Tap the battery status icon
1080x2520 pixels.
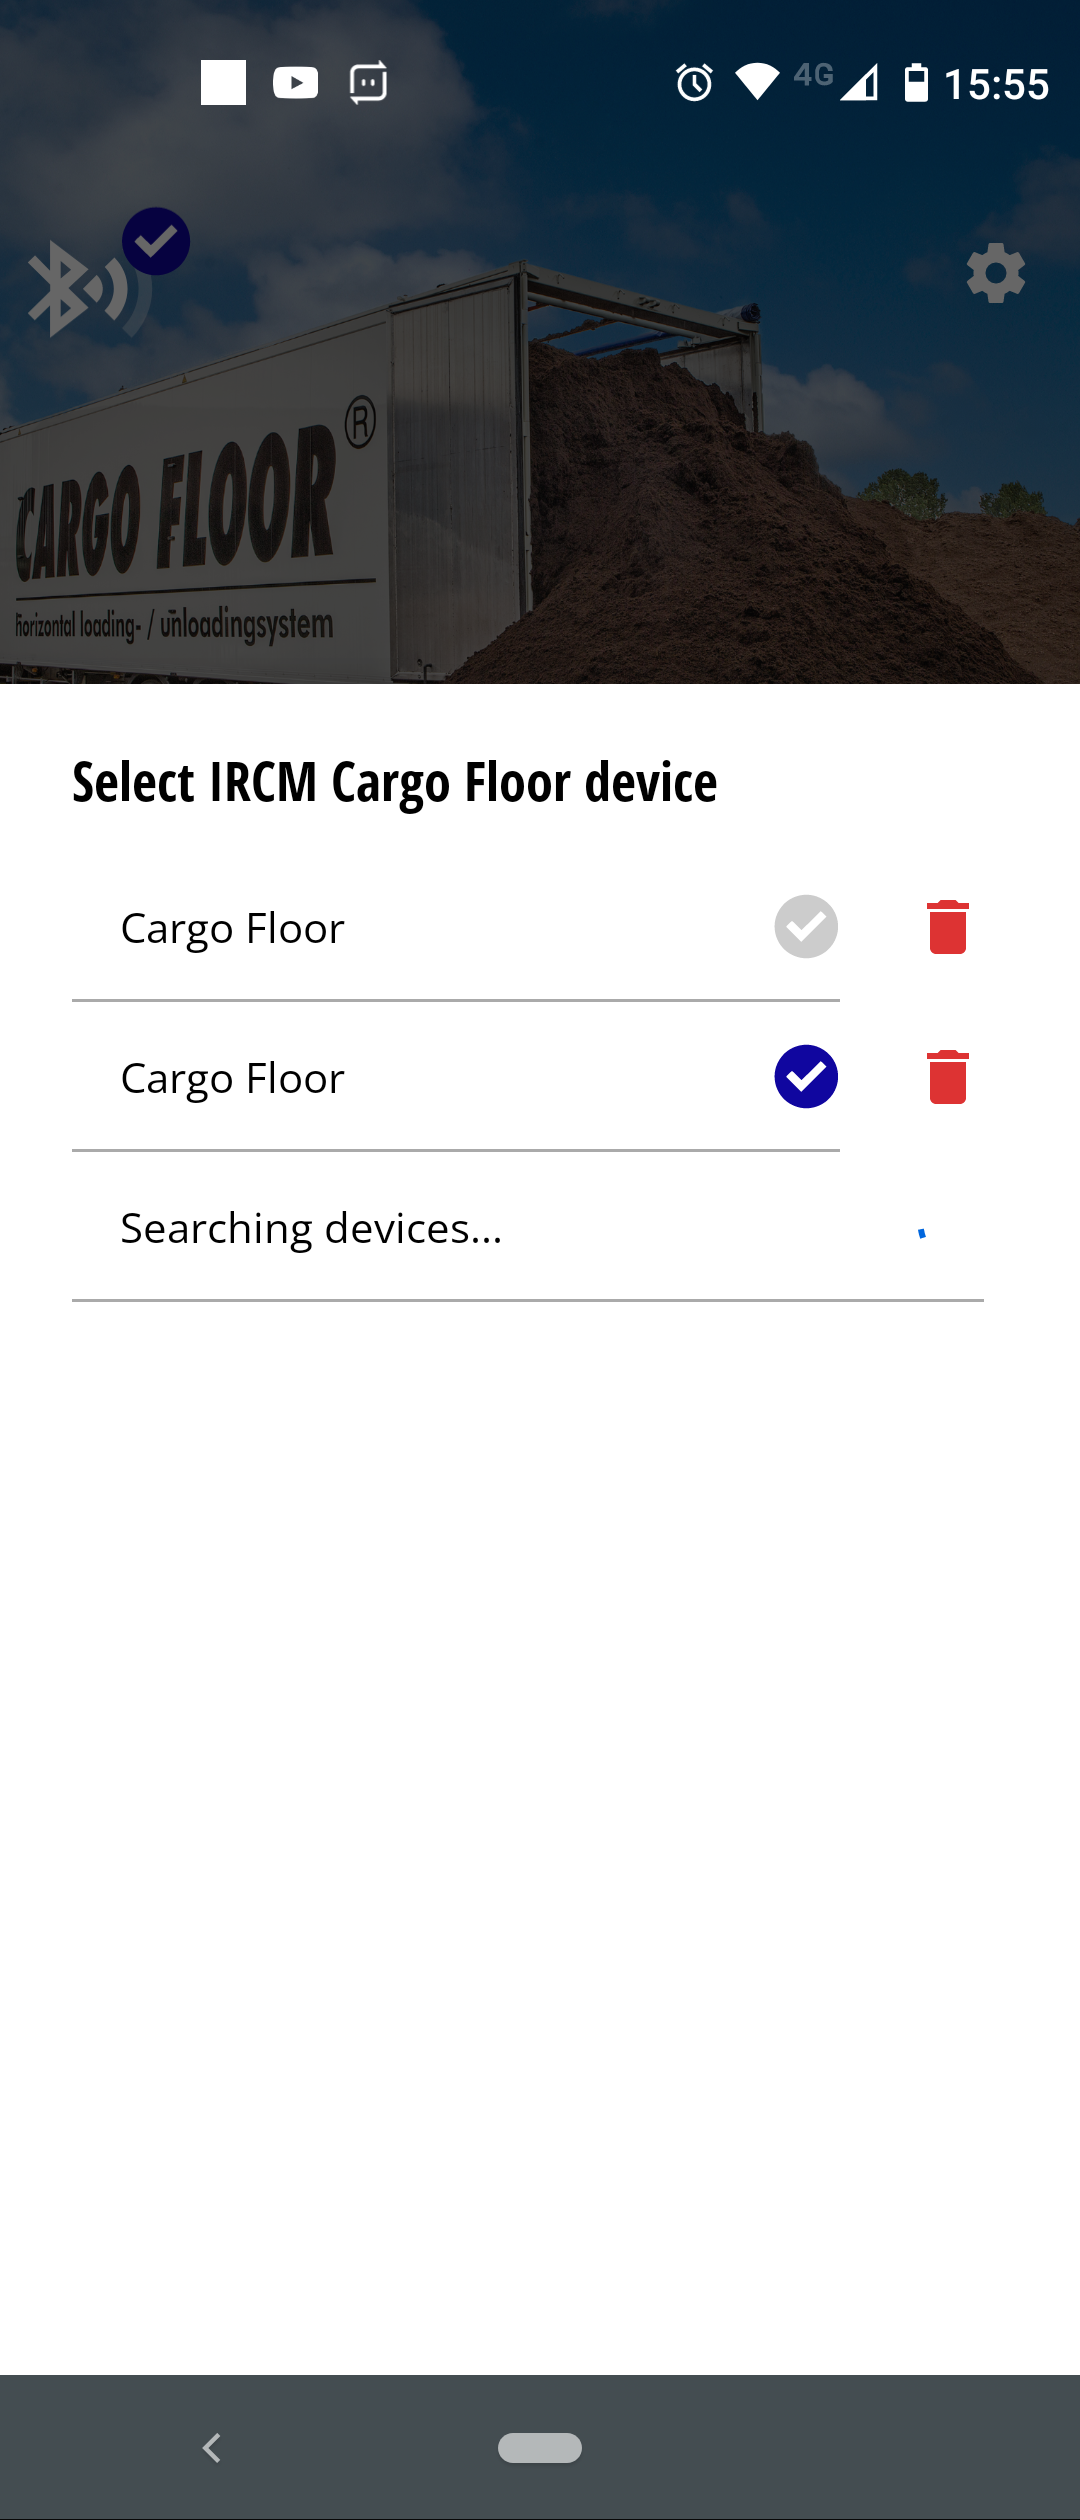(x=917, y=84)
